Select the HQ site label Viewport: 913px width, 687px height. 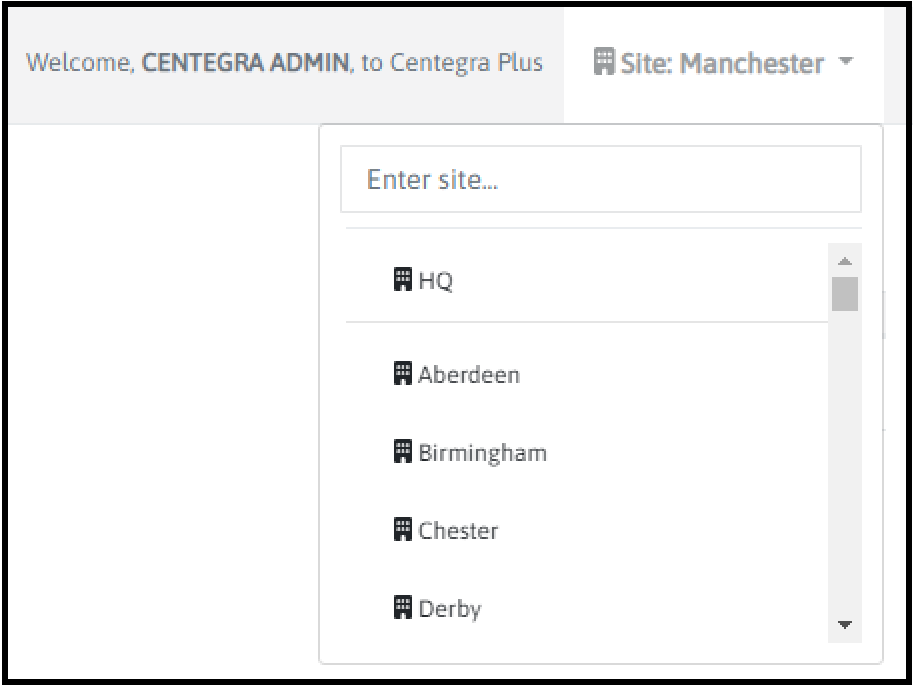click(x=436, y=282)
